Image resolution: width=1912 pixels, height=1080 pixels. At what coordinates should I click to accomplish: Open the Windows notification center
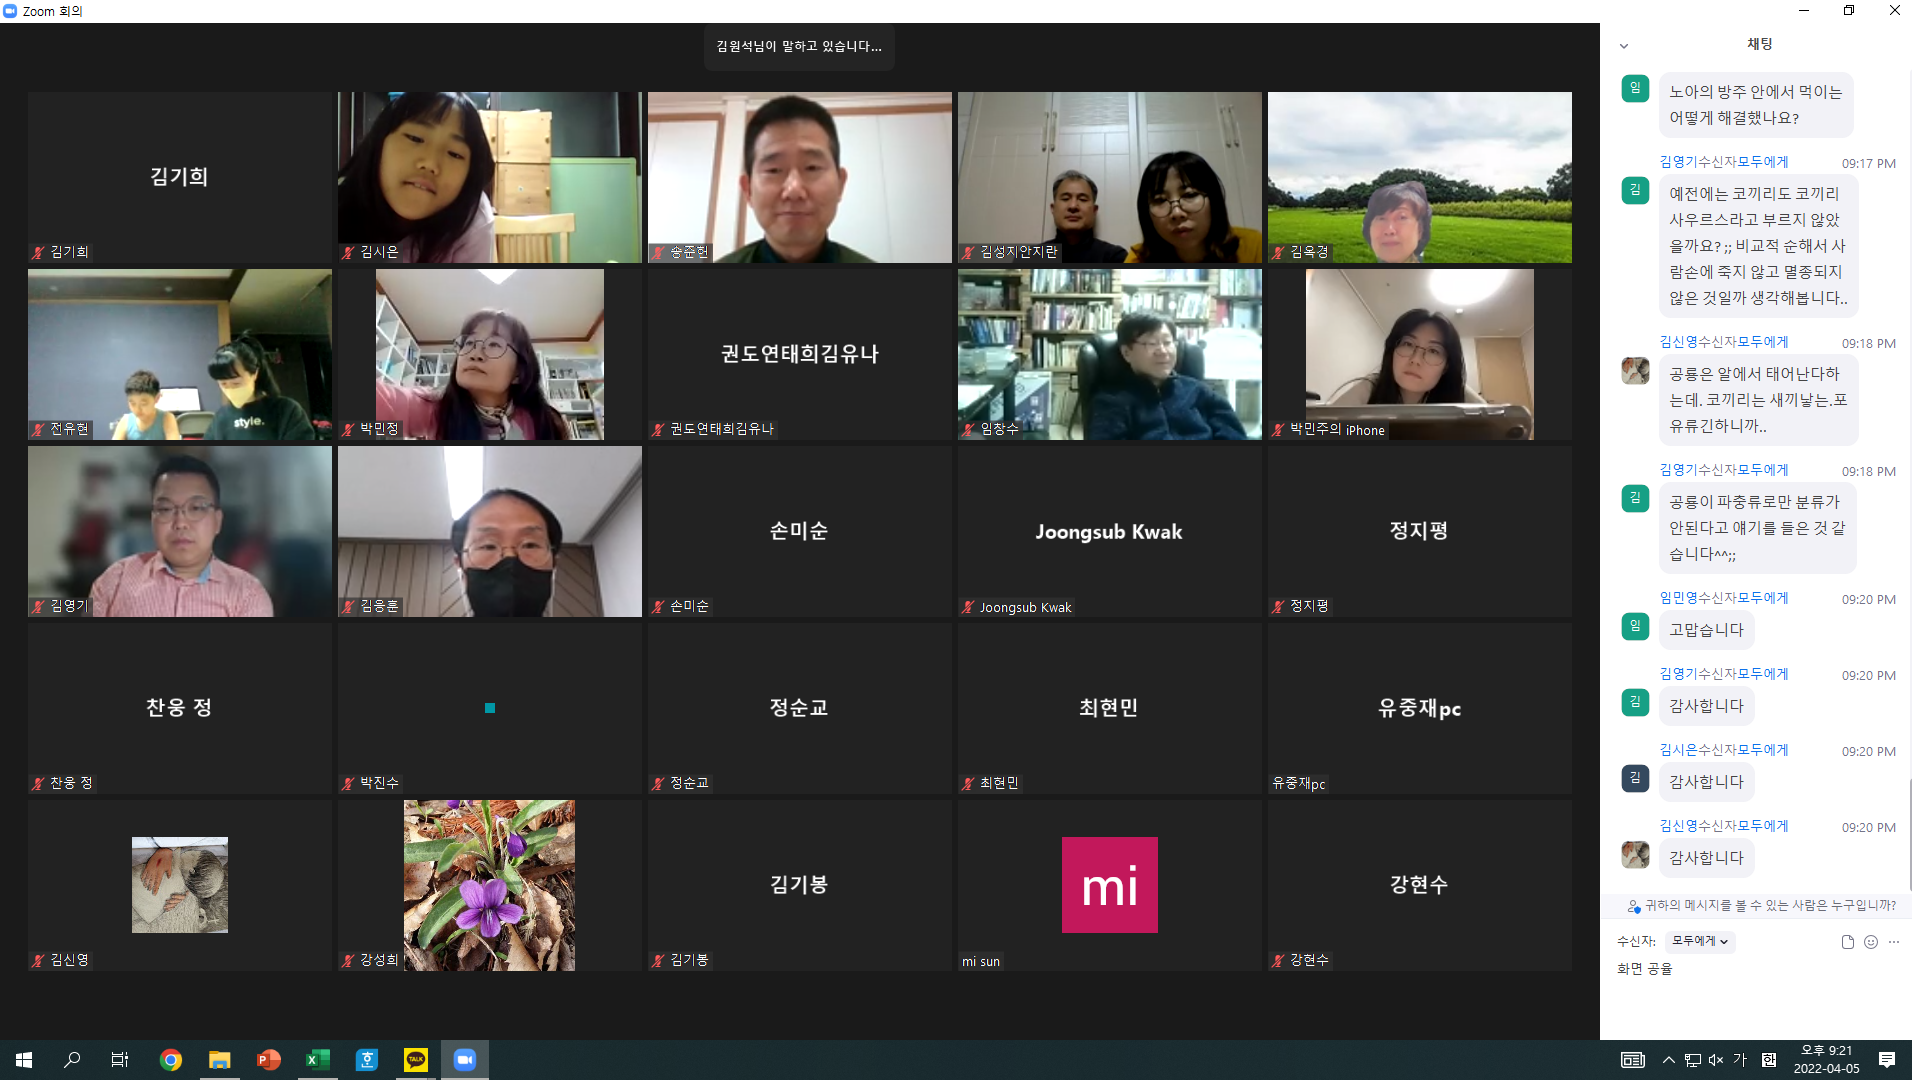point(1887,1060)
